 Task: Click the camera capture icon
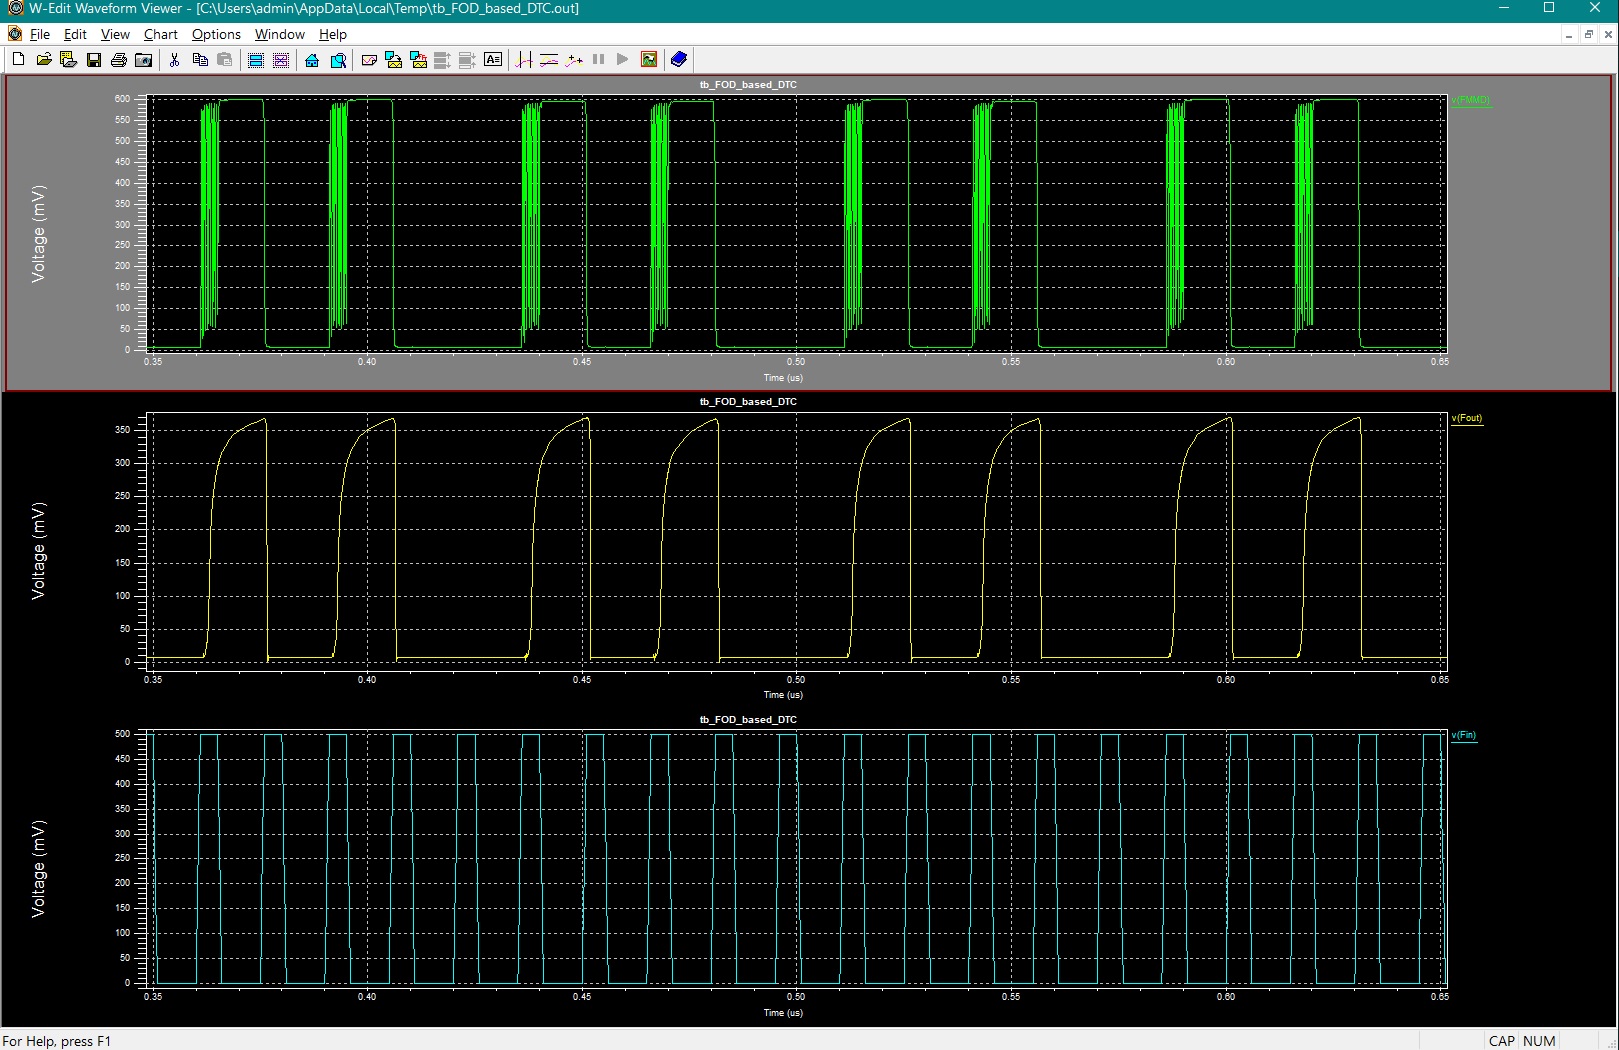click(x=145, y=59)
